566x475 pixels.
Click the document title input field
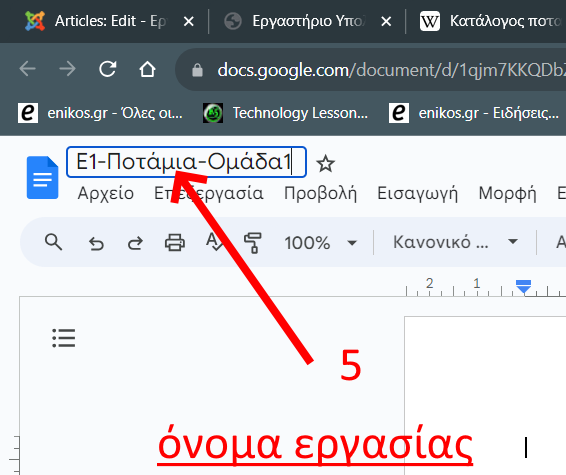[186, 162]
